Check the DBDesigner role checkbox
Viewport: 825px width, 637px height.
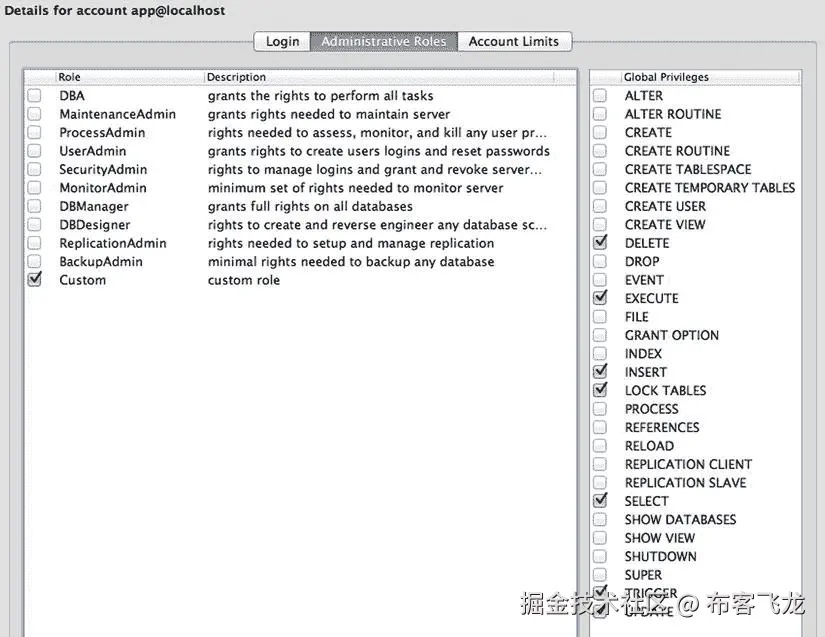(34, 225)
